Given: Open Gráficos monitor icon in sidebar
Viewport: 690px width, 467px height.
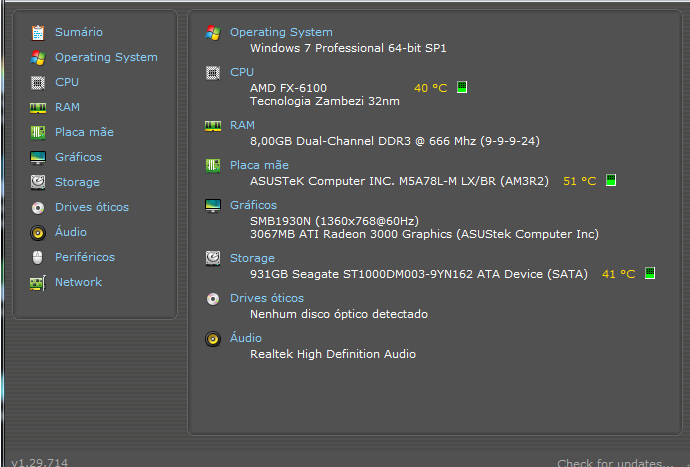Looking at the screenshot, I should point(38,157).
